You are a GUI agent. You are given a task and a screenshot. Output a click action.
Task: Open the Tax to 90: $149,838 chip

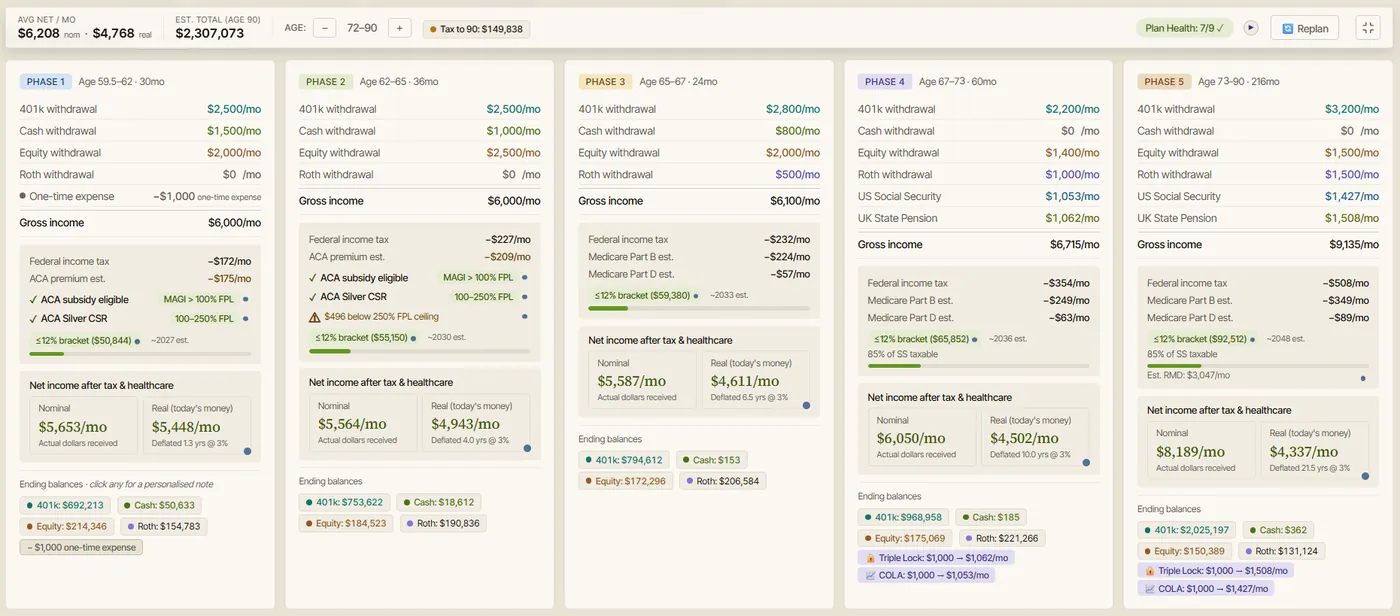pyautogui.click(x=476, y=29)
